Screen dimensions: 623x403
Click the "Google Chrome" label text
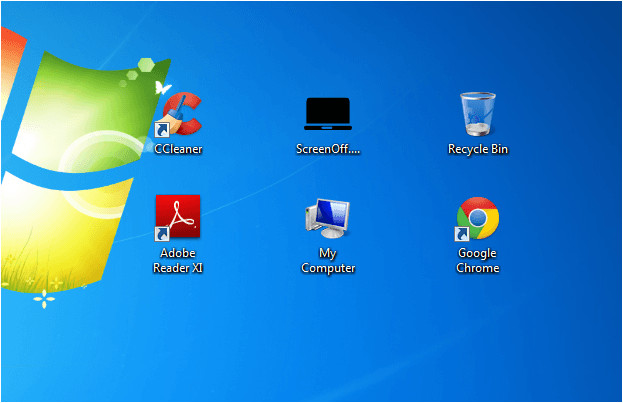(x=477, y=260)
